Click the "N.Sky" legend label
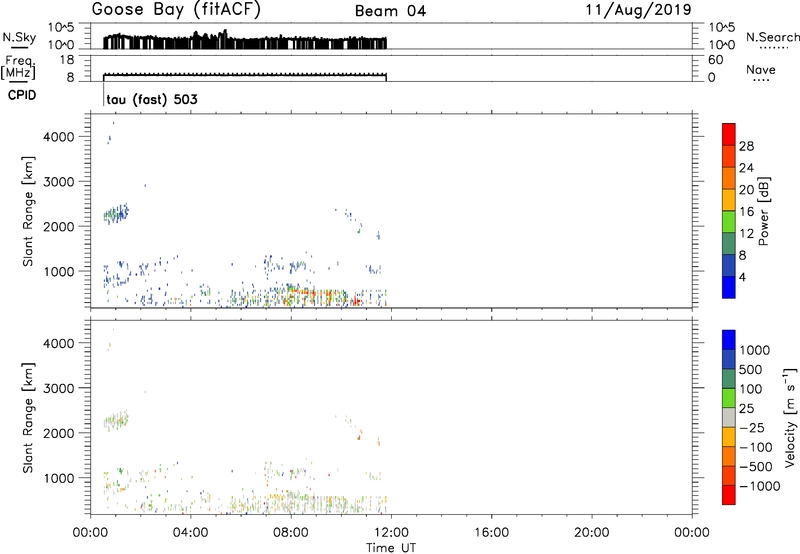The image size is (800, 554). click(x=19, y=37)
